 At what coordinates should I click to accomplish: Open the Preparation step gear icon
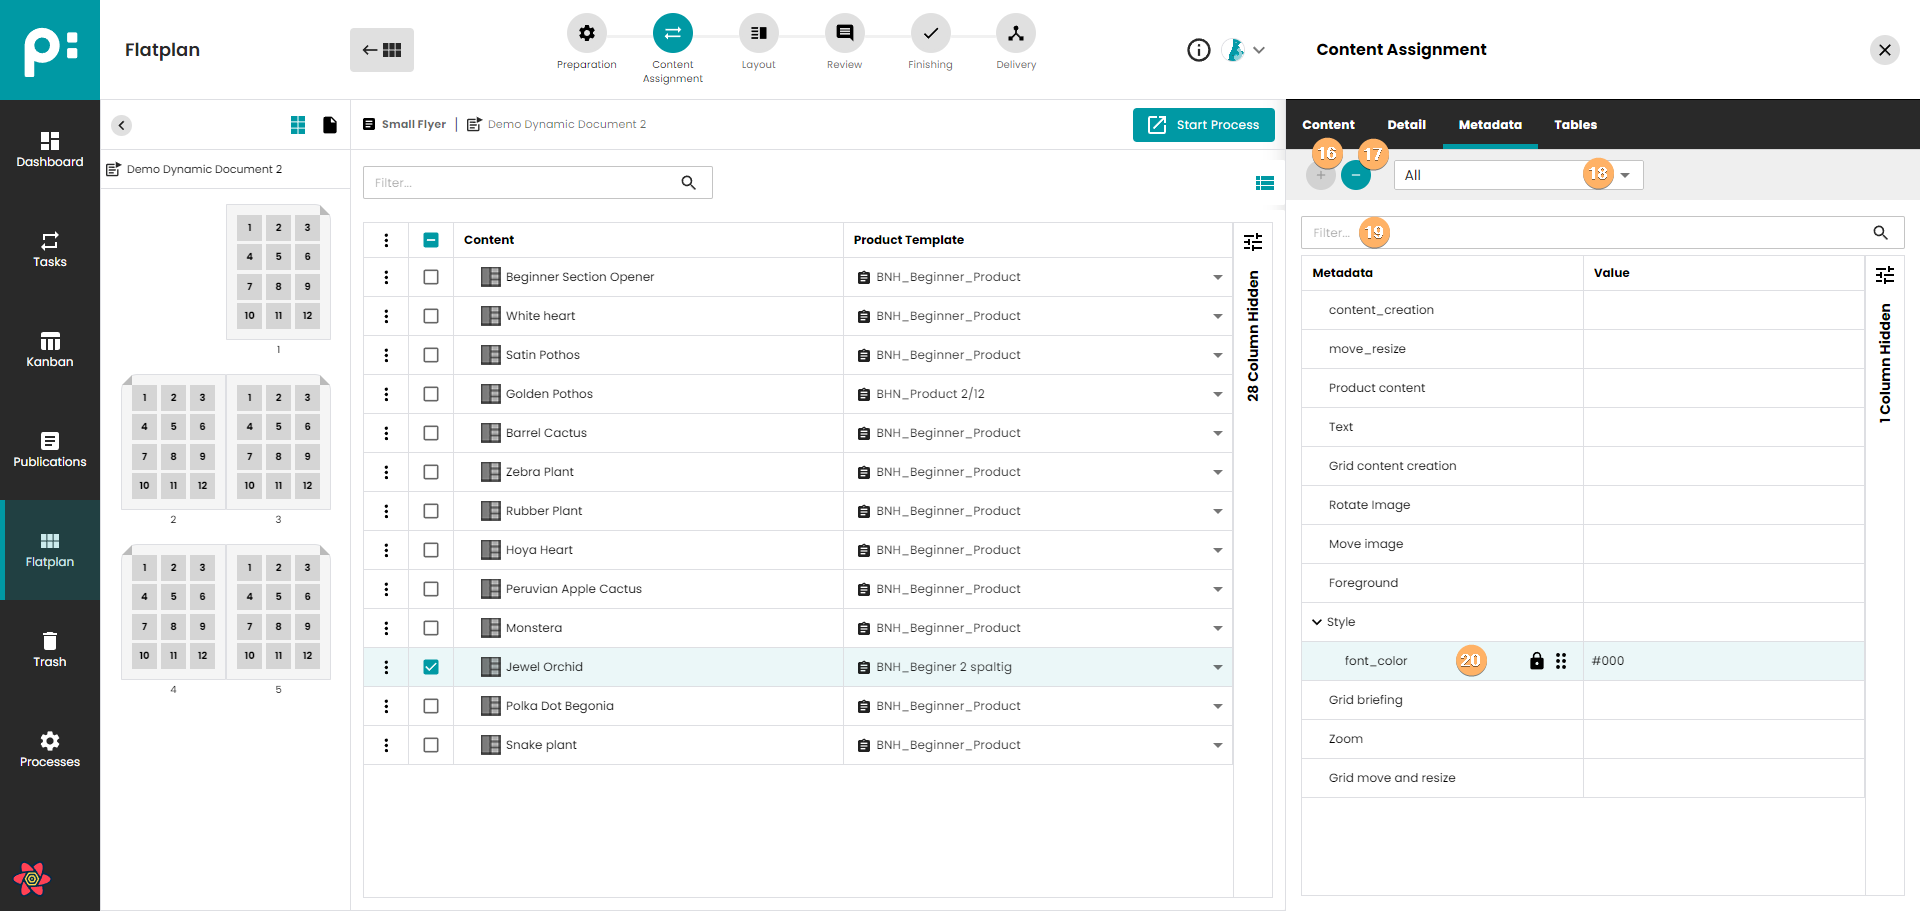[586, 34]
